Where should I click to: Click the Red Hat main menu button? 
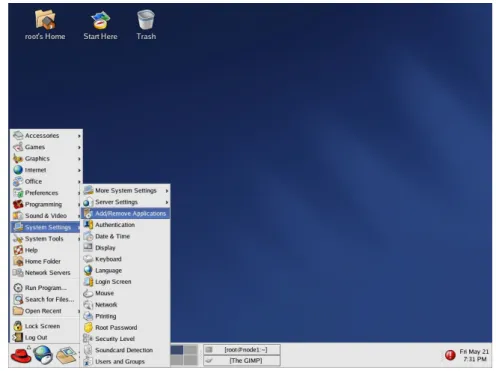[21, 355]
